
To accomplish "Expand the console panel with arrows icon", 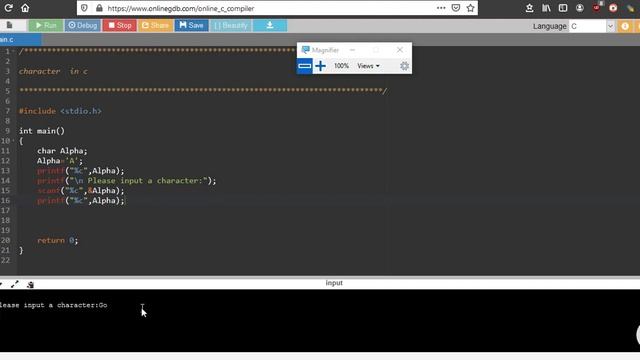I will [15, 284].
